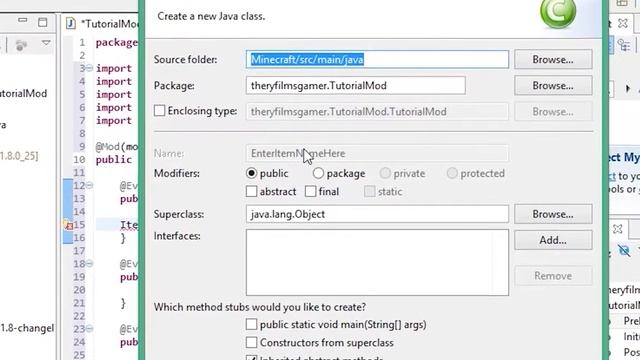Select the torialMod item in package explorer

pos(23,93)
